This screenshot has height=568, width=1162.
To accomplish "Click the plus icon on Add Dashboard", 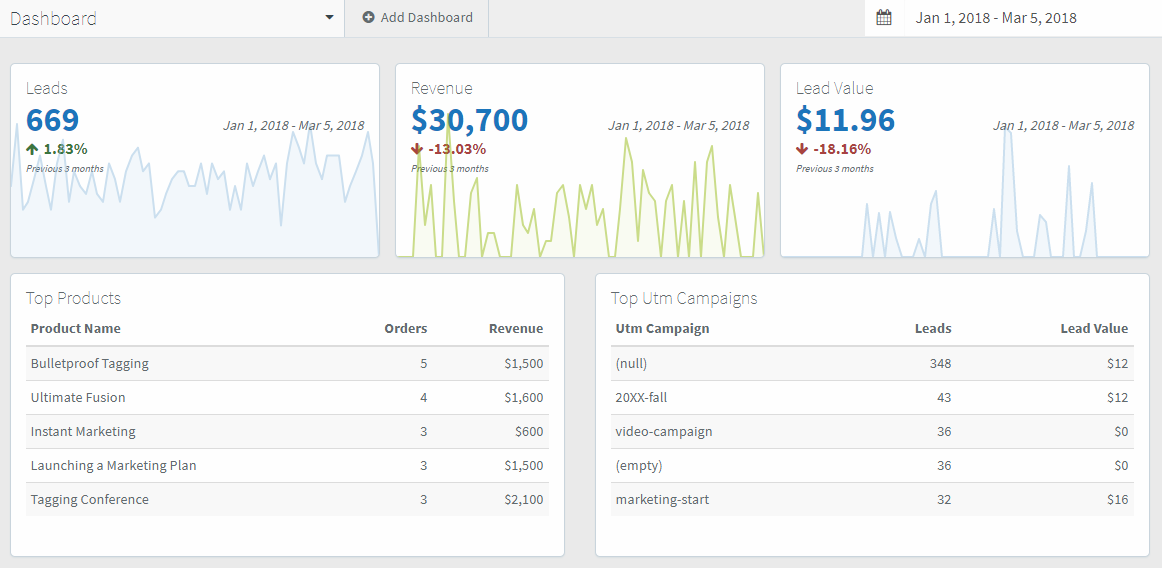I will 368,18.
